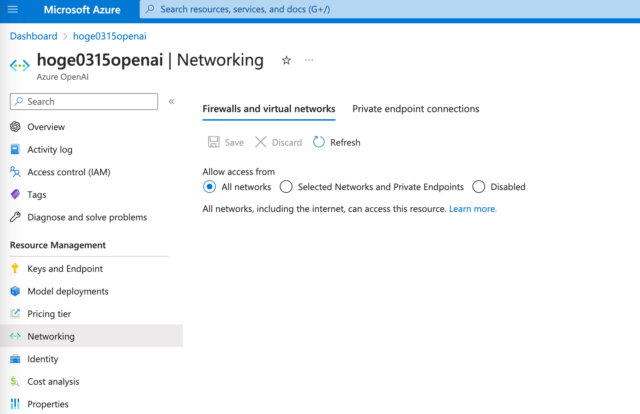
Task: Open hoge0315openai breadcrumb link
Action: point(109,36)
